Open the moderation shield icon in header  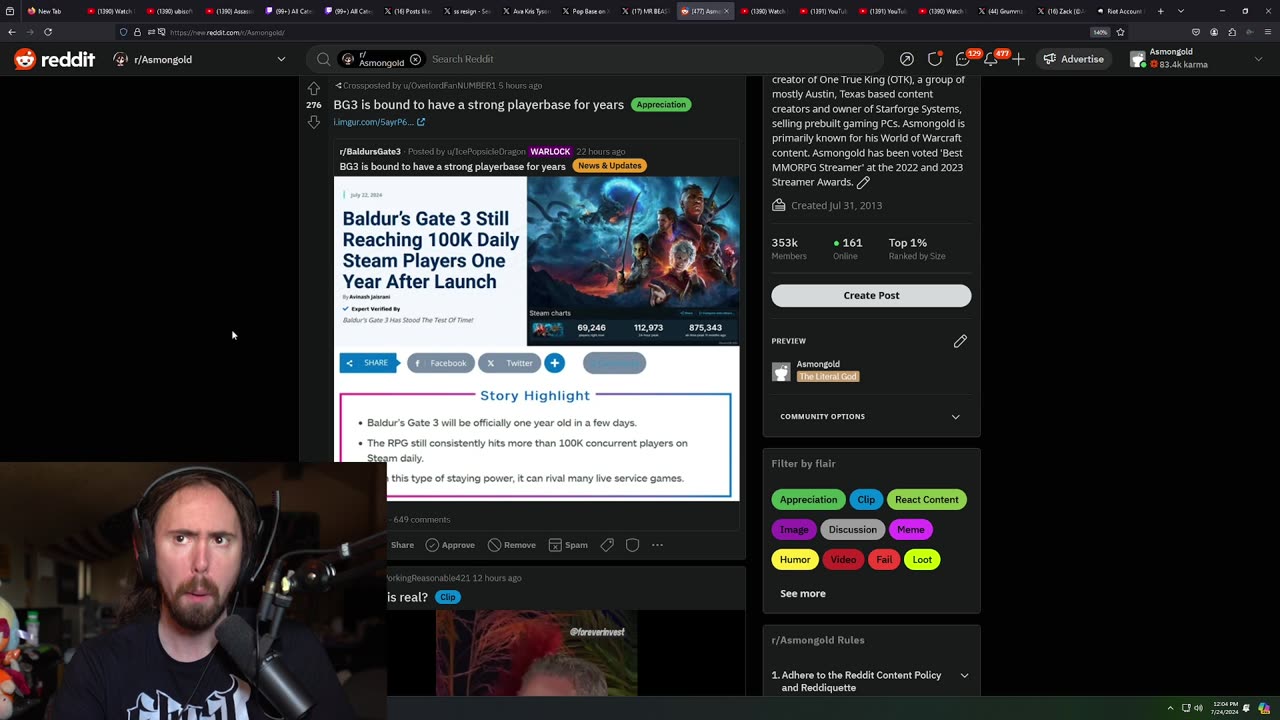pyautogui.click(x=935, y=59)
